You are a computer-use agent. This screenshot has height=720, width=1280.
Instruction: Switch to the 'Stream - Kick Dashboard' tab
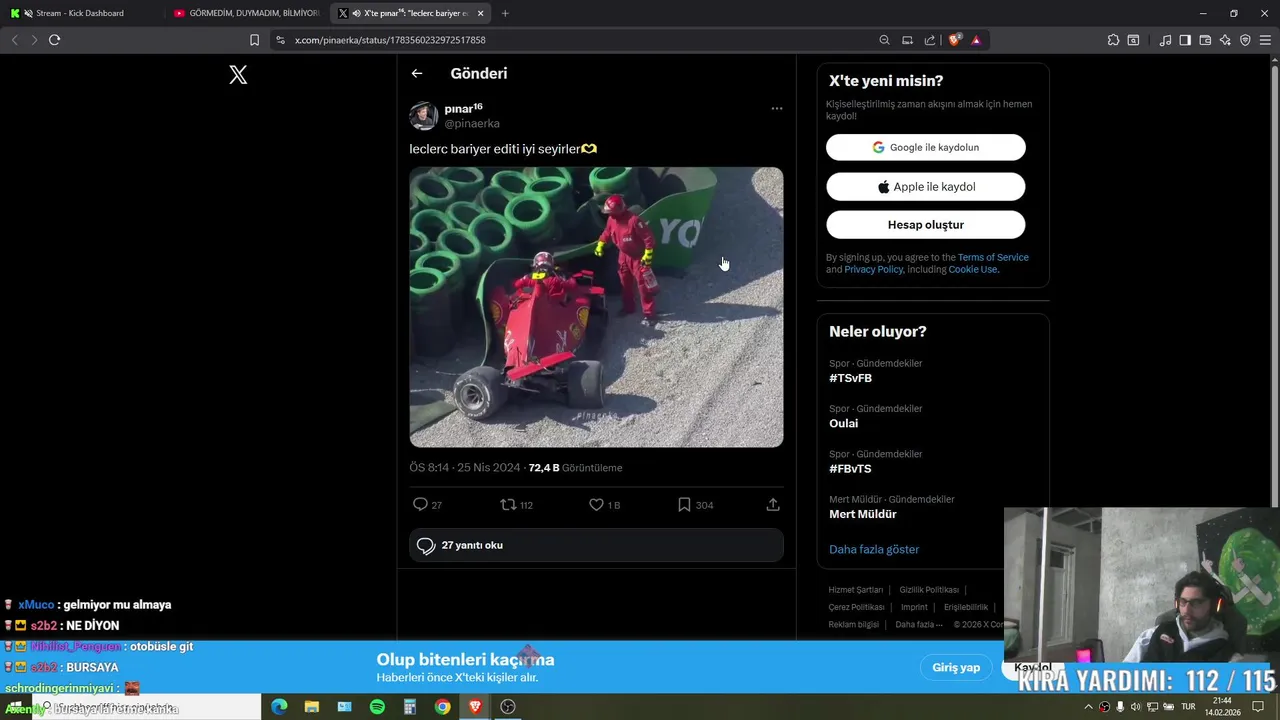[x=80, y=13]
